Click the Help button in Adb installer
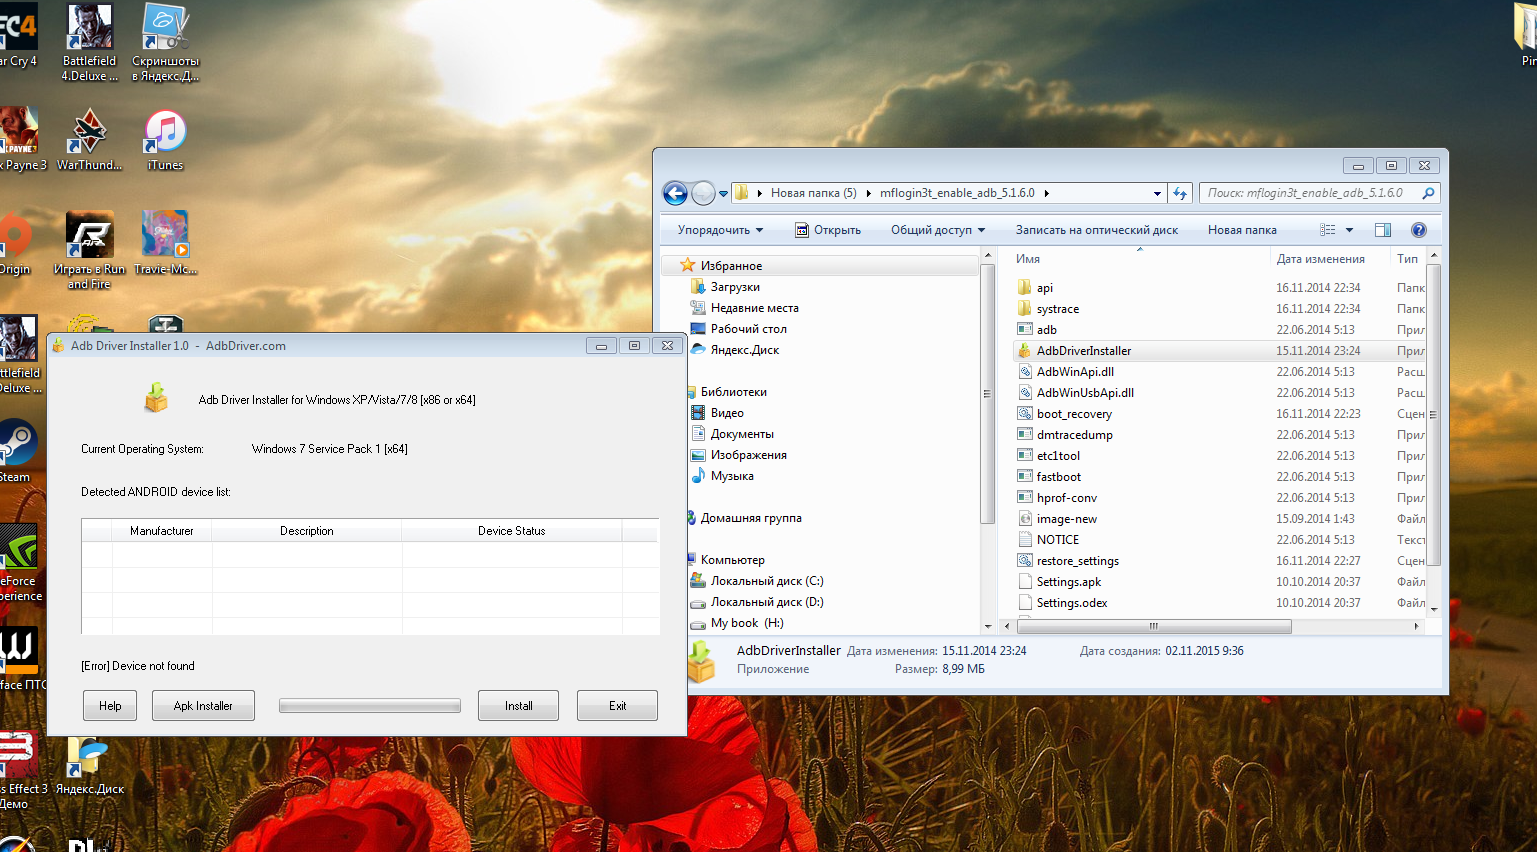This screenshot has height=852, width=1537. [x=110, y=706]
